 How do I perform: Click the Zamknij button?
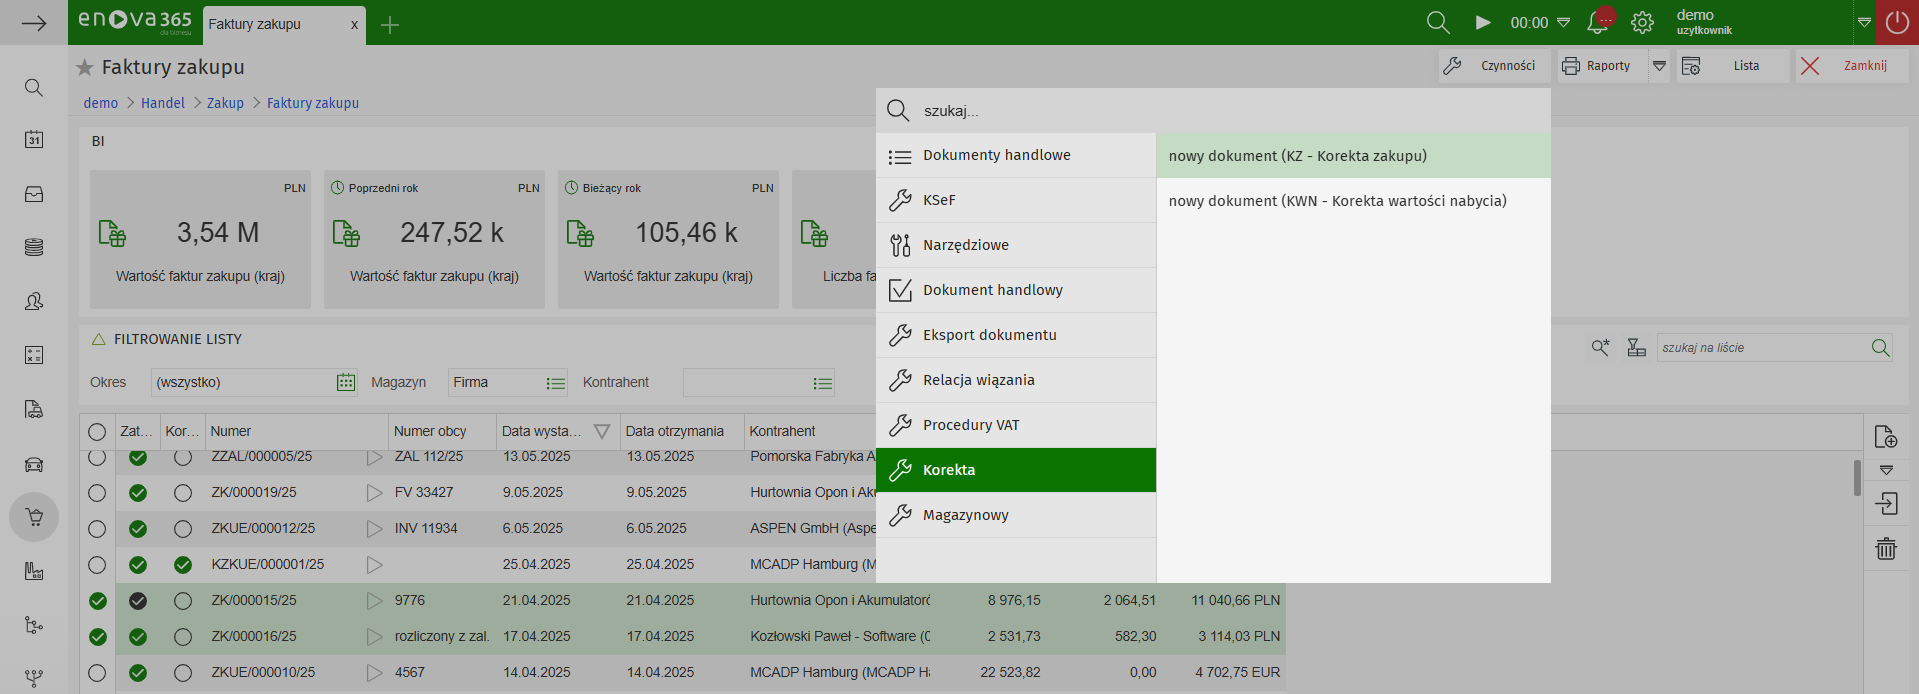click(1851, 66)
